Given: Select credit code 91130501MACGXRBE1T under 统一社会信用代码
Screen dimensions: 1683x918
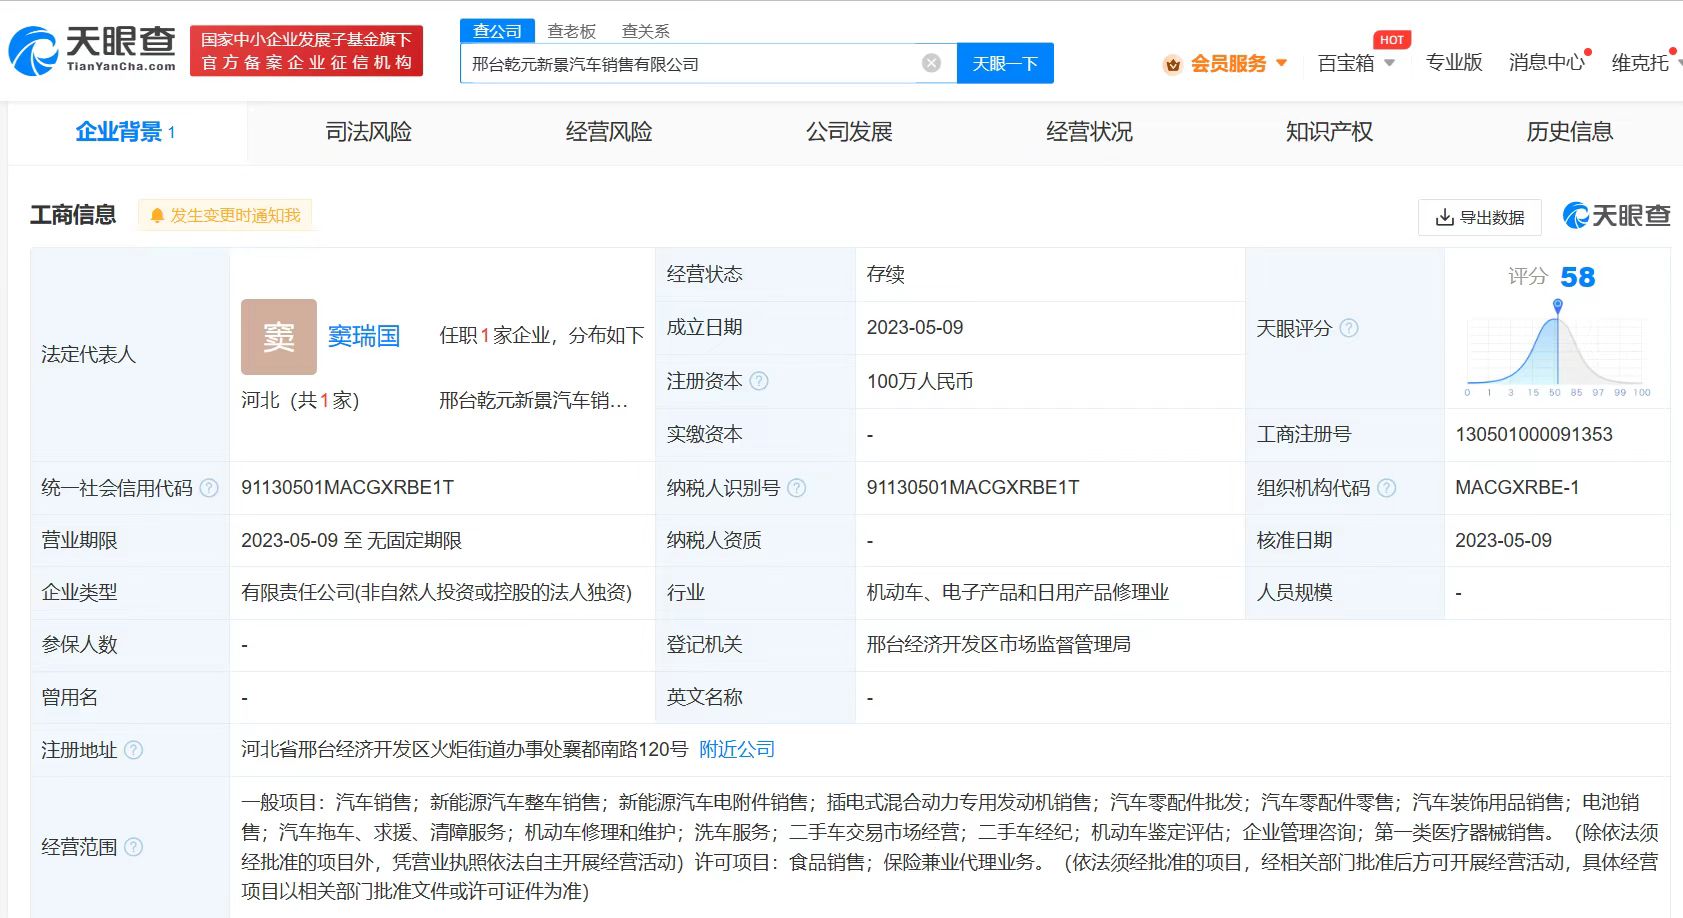Looking at the screenshot, I should pos(347,488).
